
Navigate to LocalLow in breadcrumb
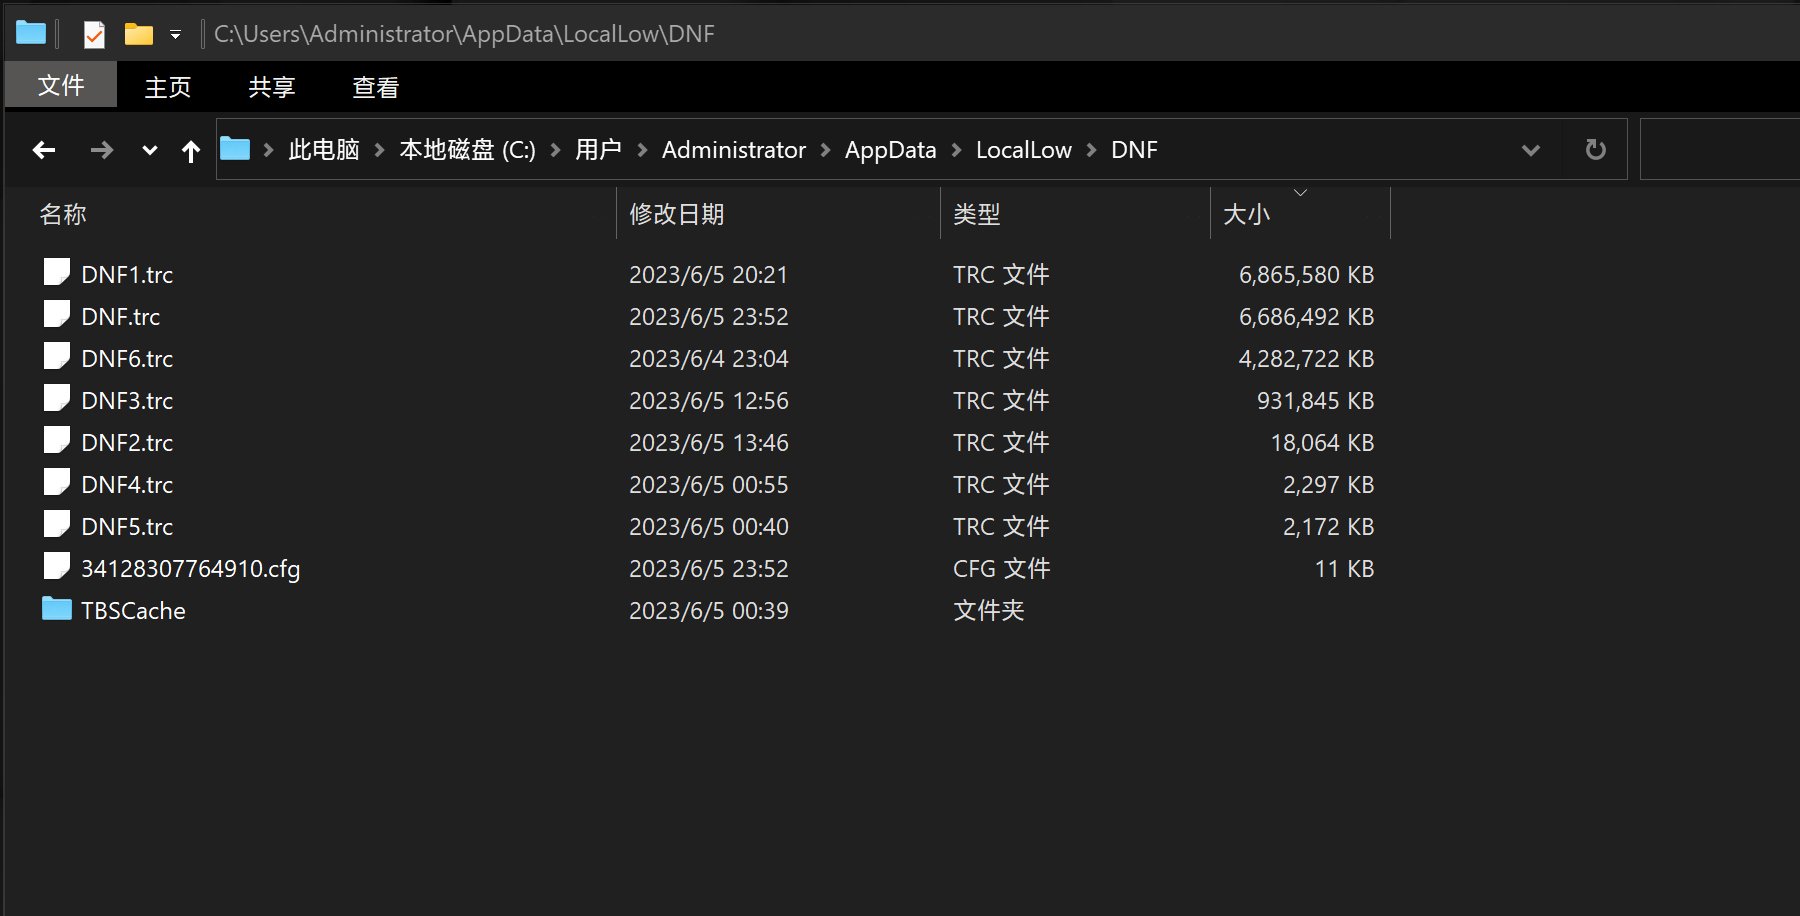tap(1024, 150)
